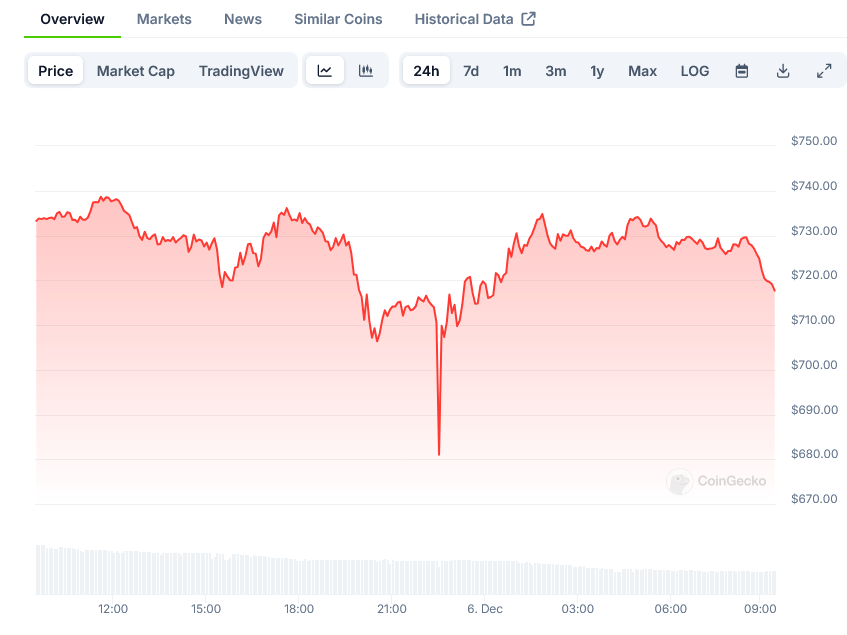
Task: Switch to candlestick chart view icon
Action: 366,71
